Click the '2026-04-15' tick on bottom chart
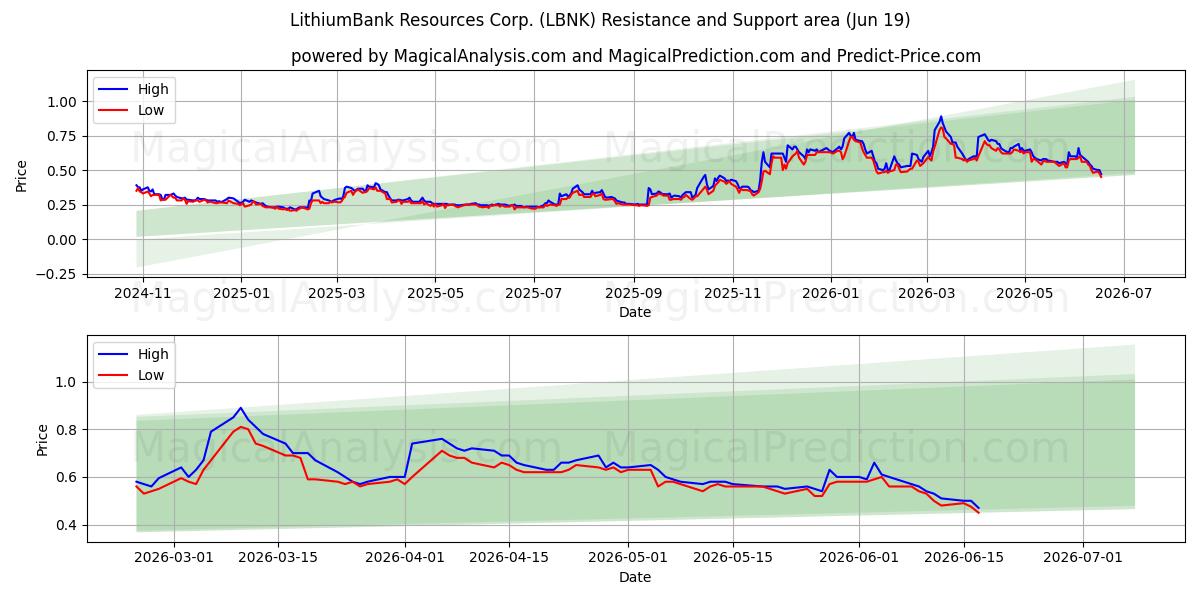The image size is (1200, 600). point(509,558)
